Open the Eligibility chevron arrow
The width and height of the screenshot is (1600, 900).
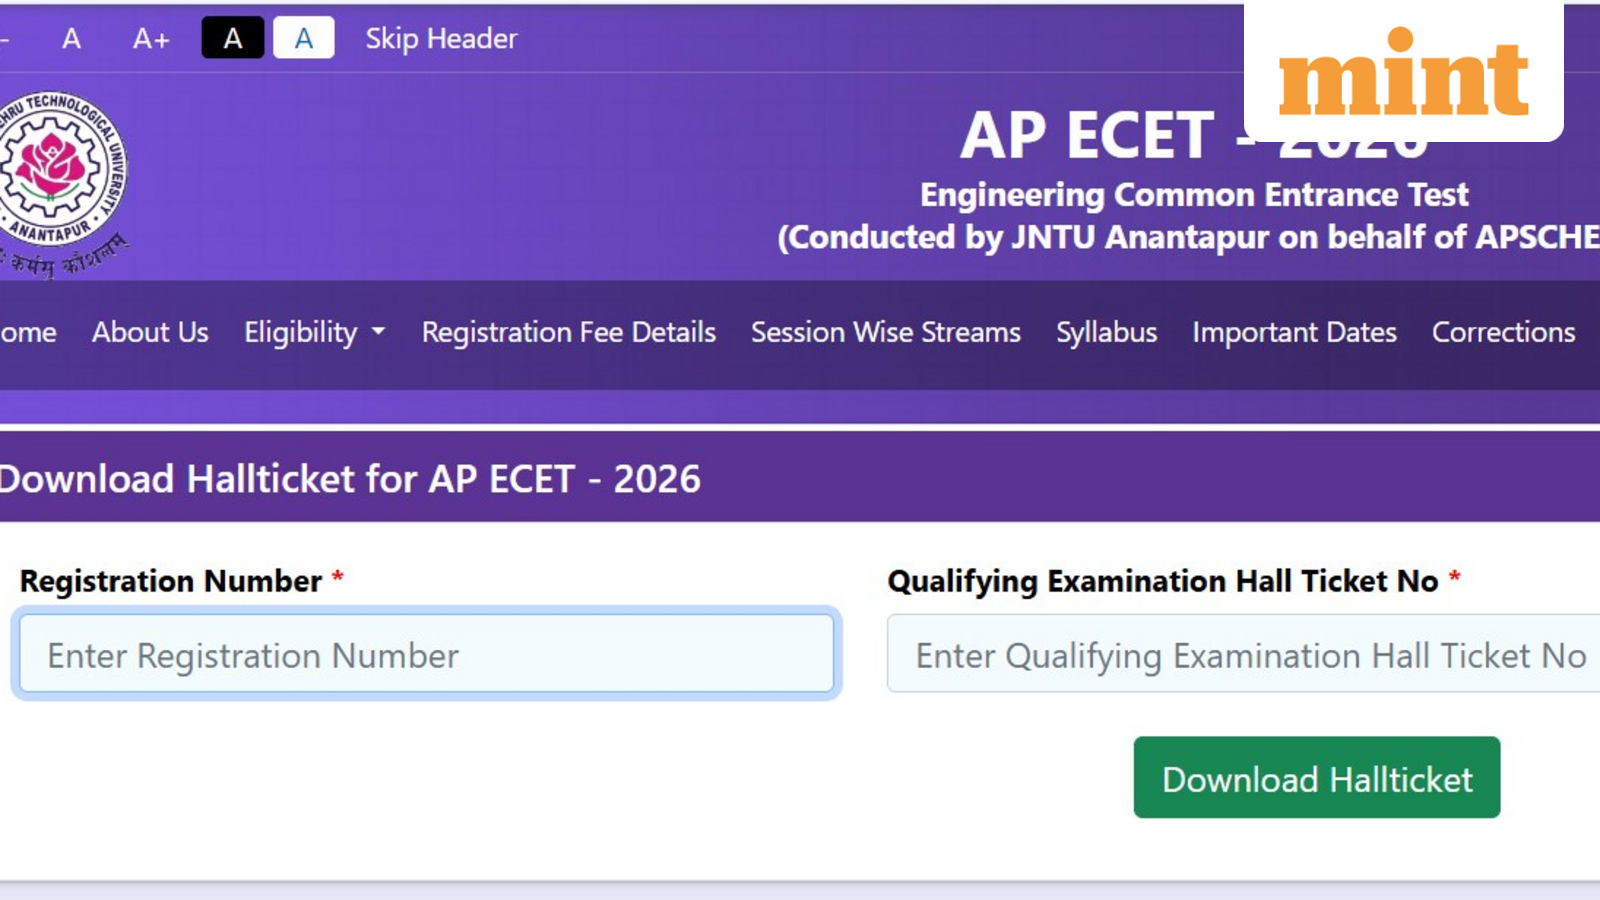[379, 334]
